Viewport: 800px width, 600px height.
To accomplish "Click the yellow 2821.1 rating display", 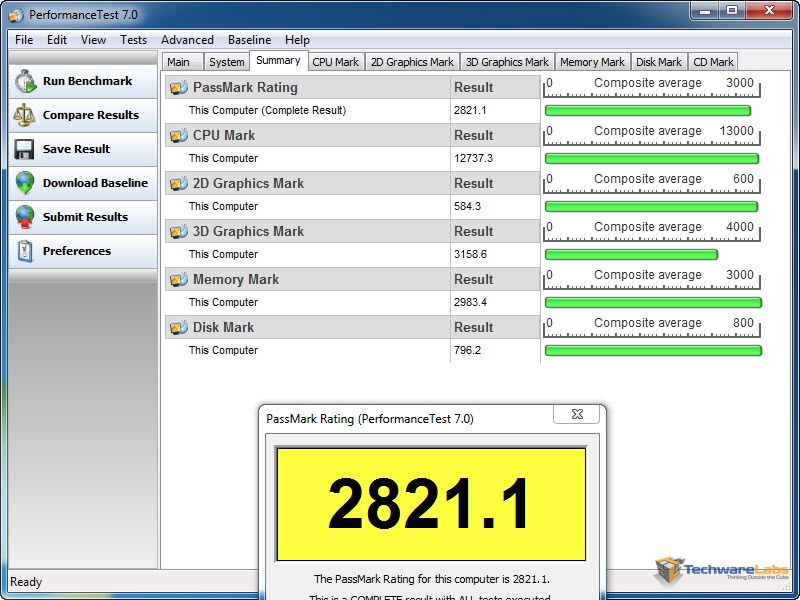I will (x=431, y=504).
